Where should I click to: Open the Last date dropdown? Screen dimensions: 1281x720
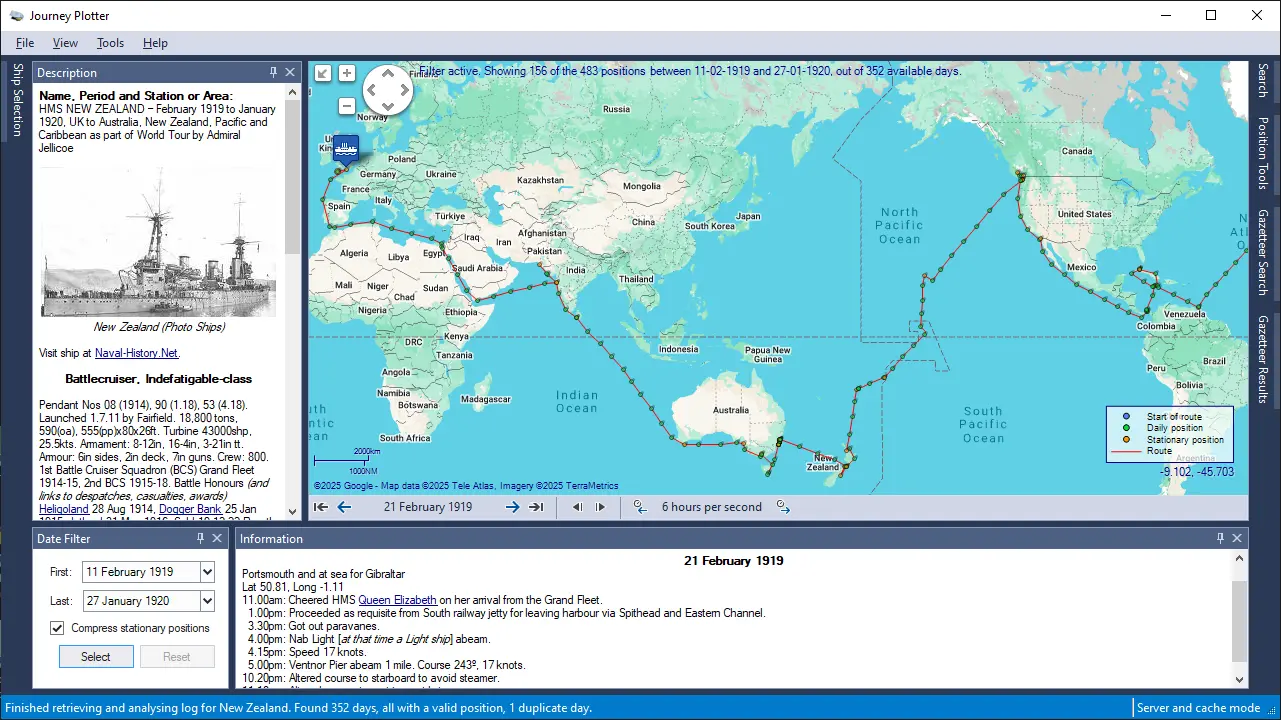207,601
